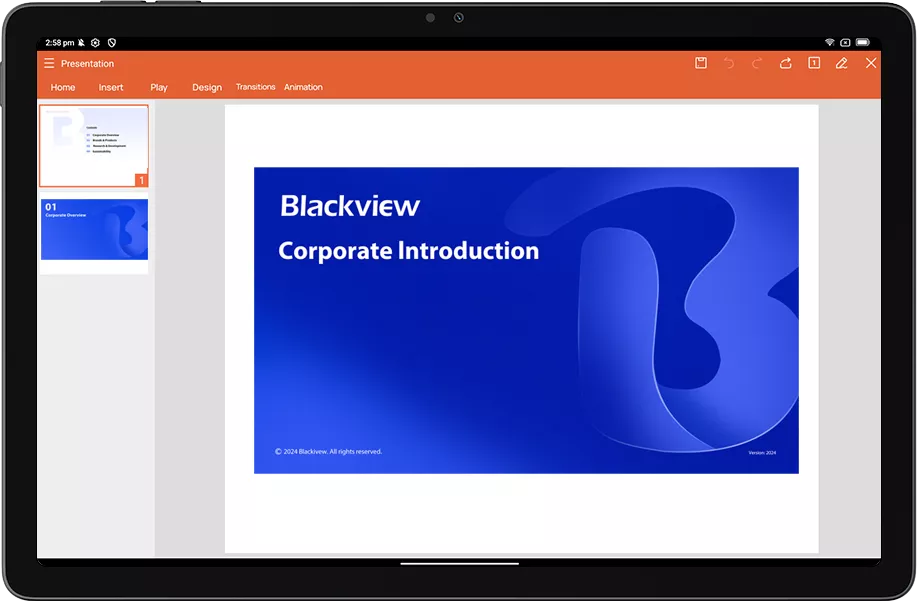Switch to the Animation tab
The width and height of the screenshot is (917, 601).
pyautogui.click(x=303, y=87)
